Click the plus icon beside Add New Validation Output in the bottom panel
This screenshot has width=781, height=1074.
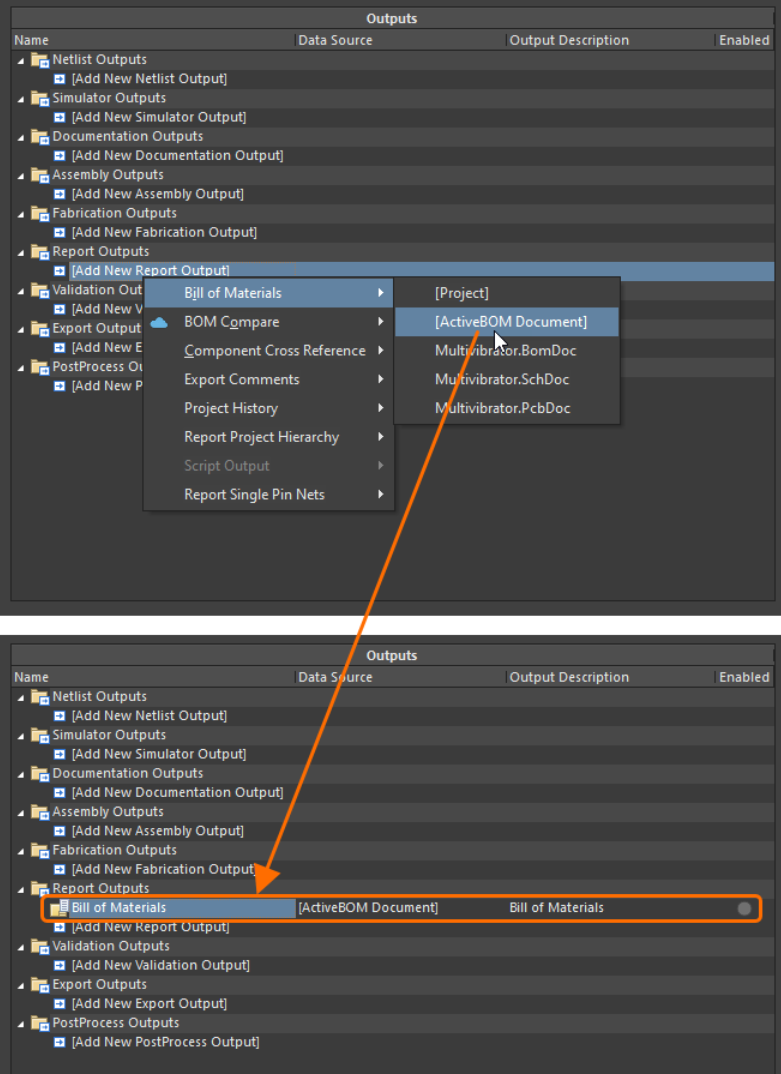(60, 965)
